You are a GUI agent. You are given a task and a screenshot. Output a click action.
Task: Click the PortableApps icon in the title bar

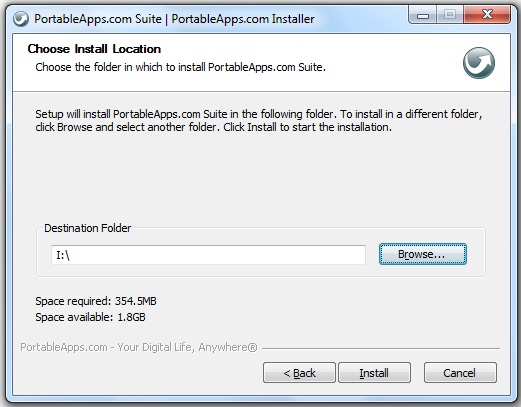(21, 19)
